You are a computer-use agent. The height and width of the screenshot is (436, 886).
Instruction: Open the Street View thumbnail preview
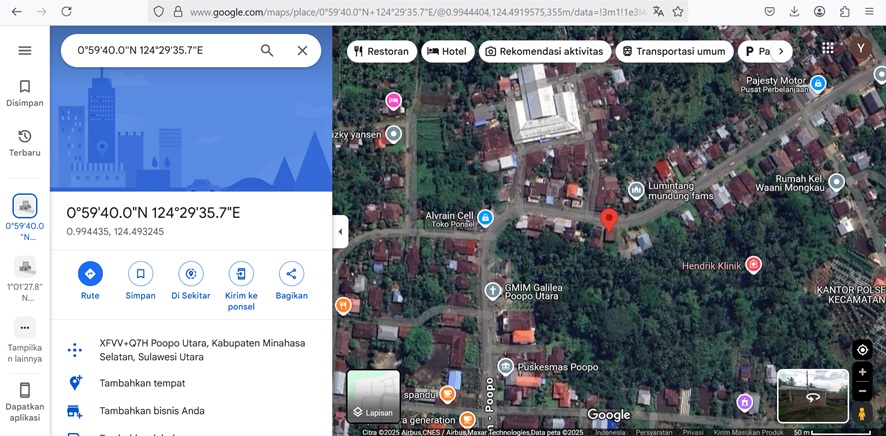812,395
